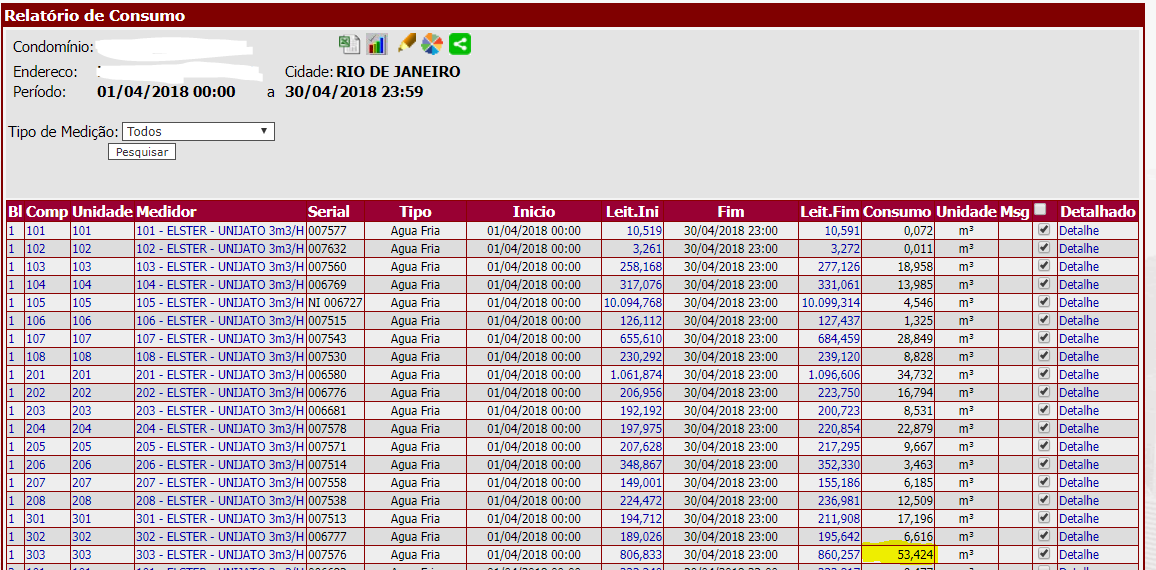Screen dimensions: 1156x570
Task: Click the Consumo column header
Action: (x=896, y=212)
